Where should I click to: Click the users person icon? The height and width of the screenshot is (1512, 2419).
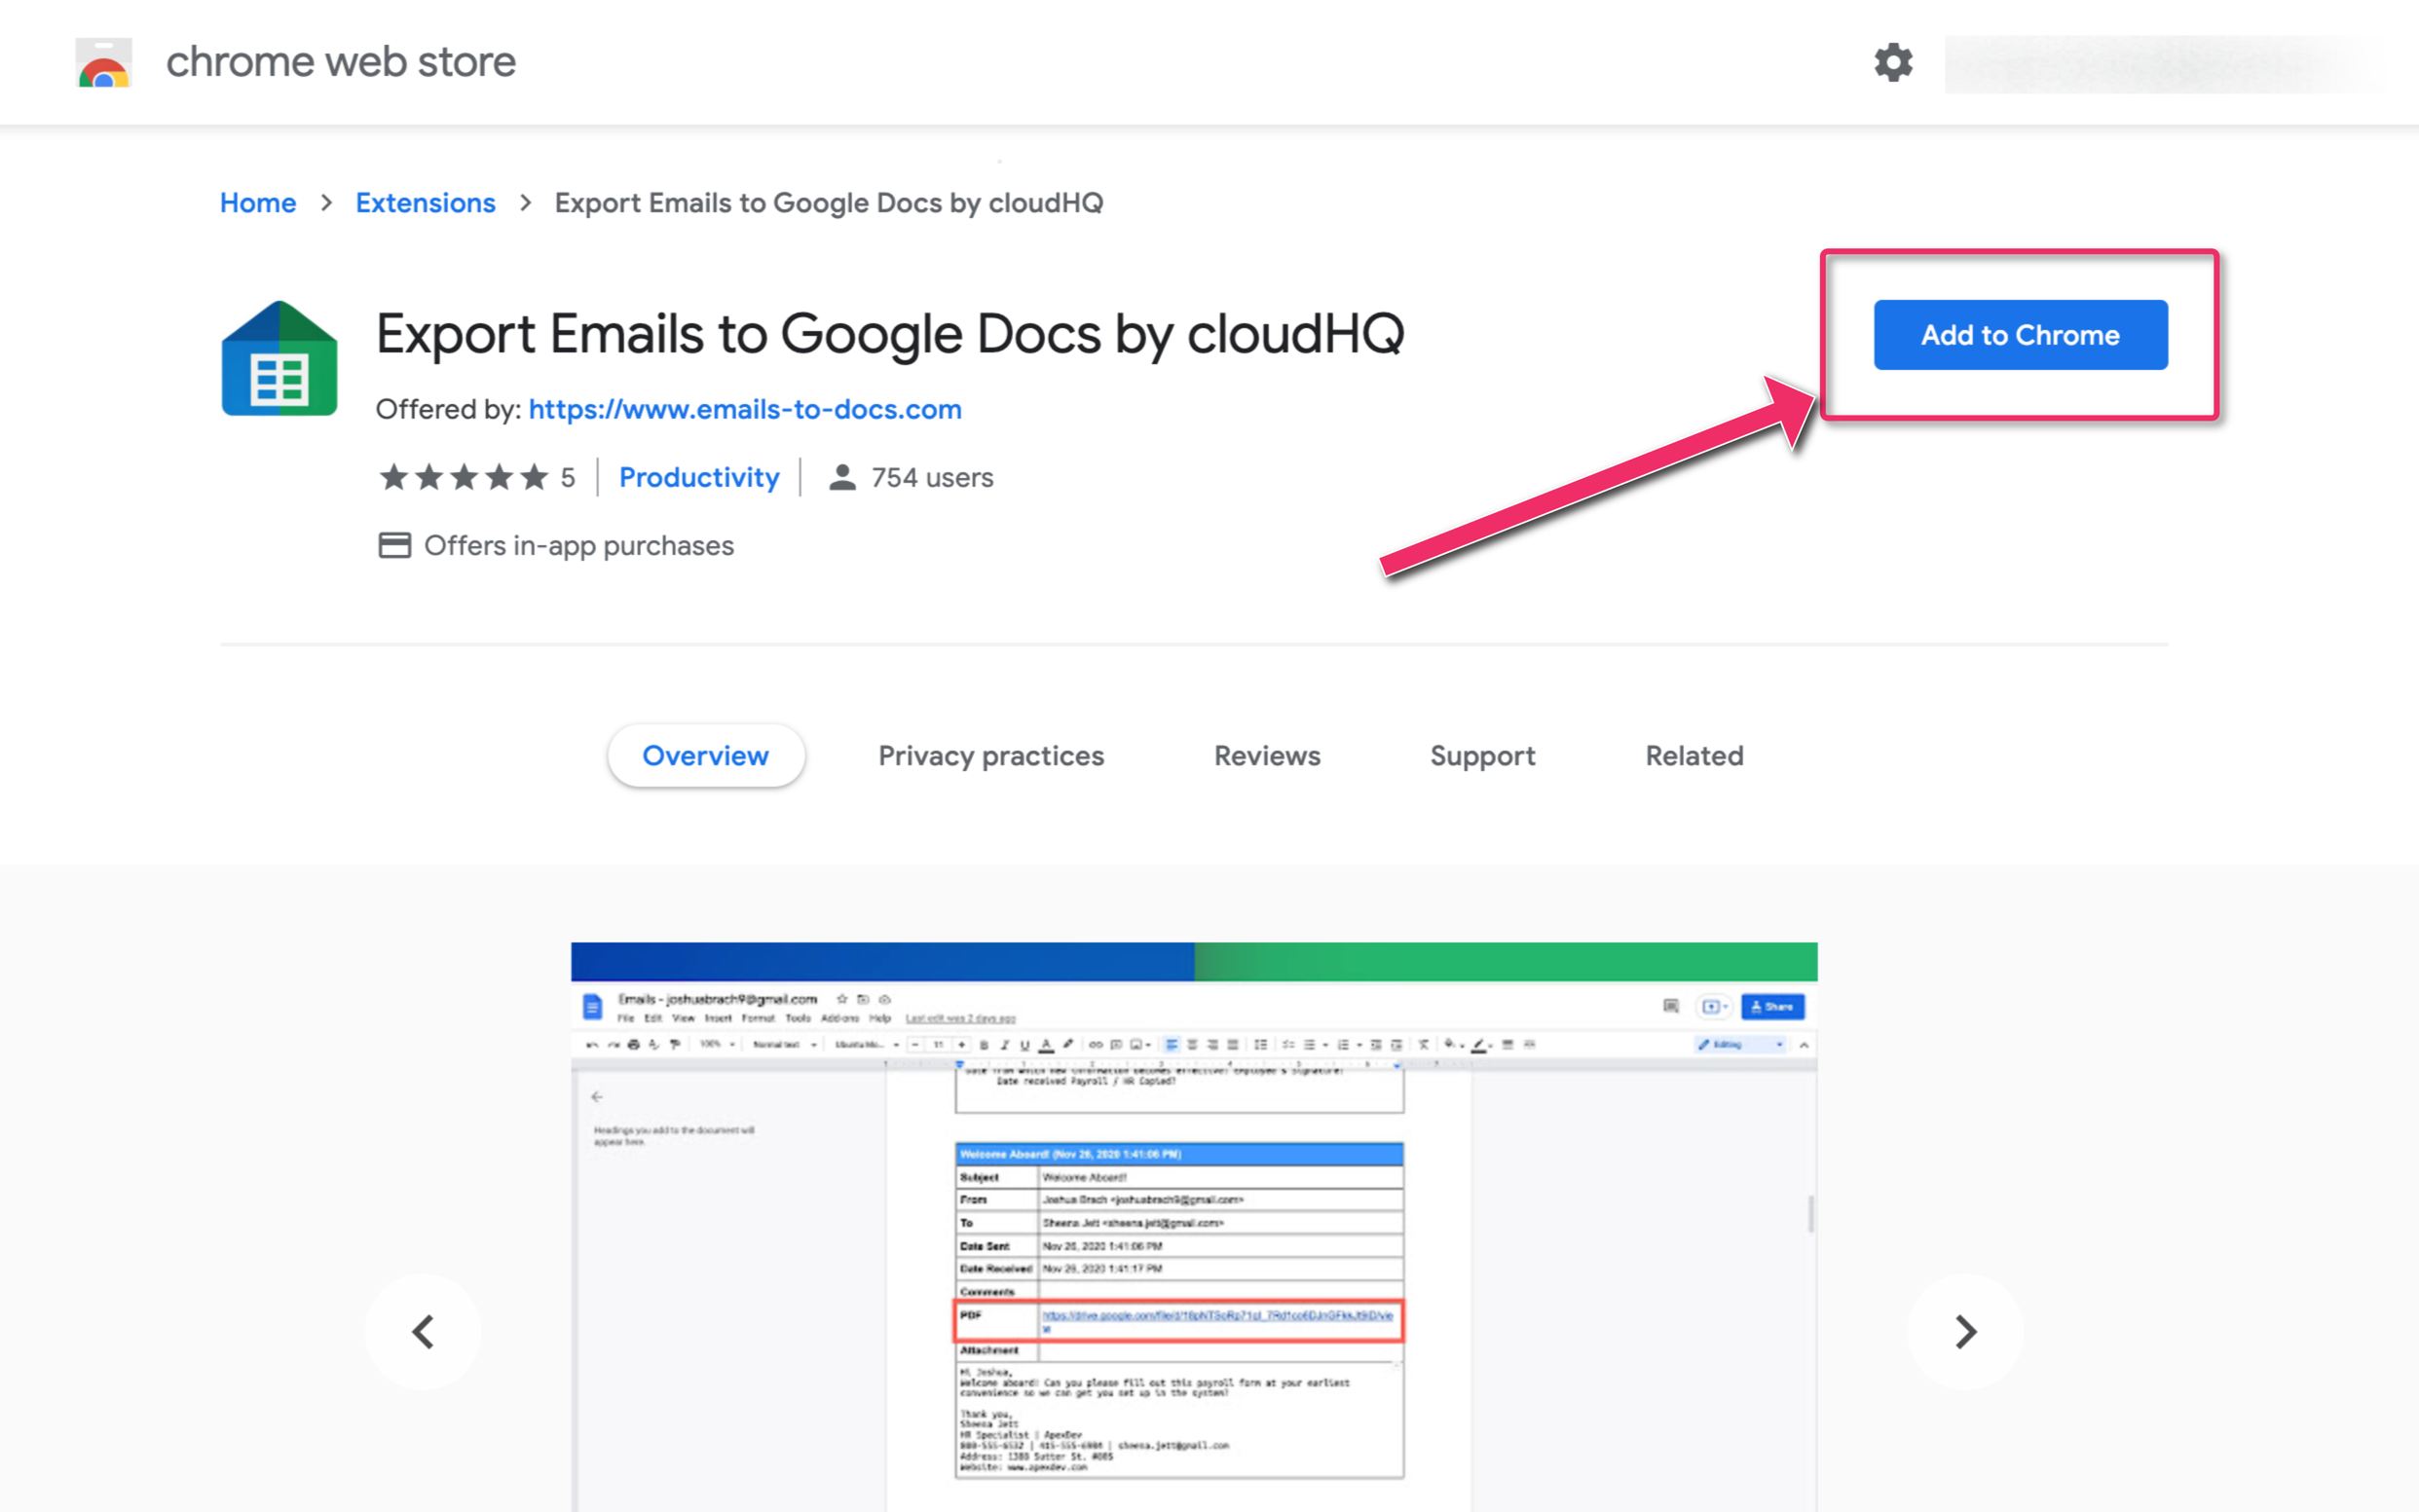click(x=842, y=477)
